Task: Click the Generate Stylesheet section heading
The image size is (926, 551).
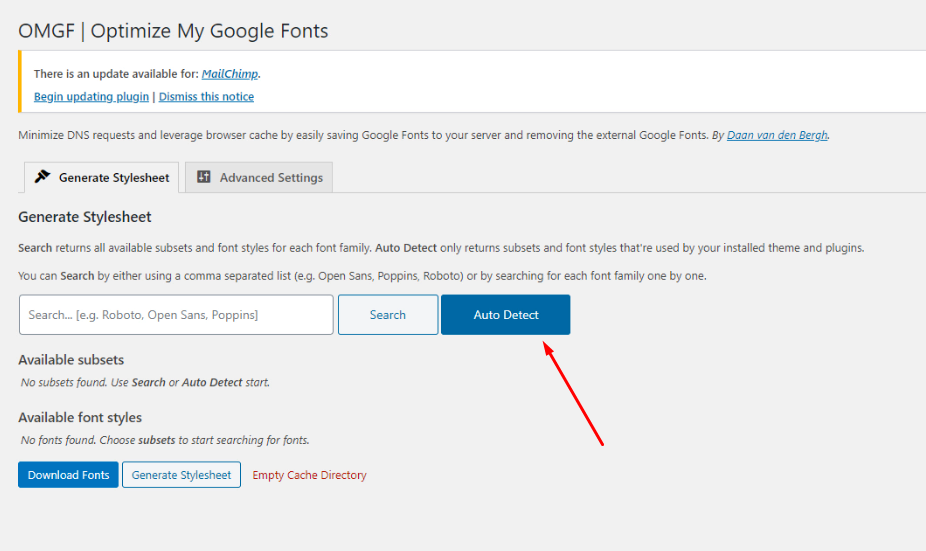Action: 85,217
